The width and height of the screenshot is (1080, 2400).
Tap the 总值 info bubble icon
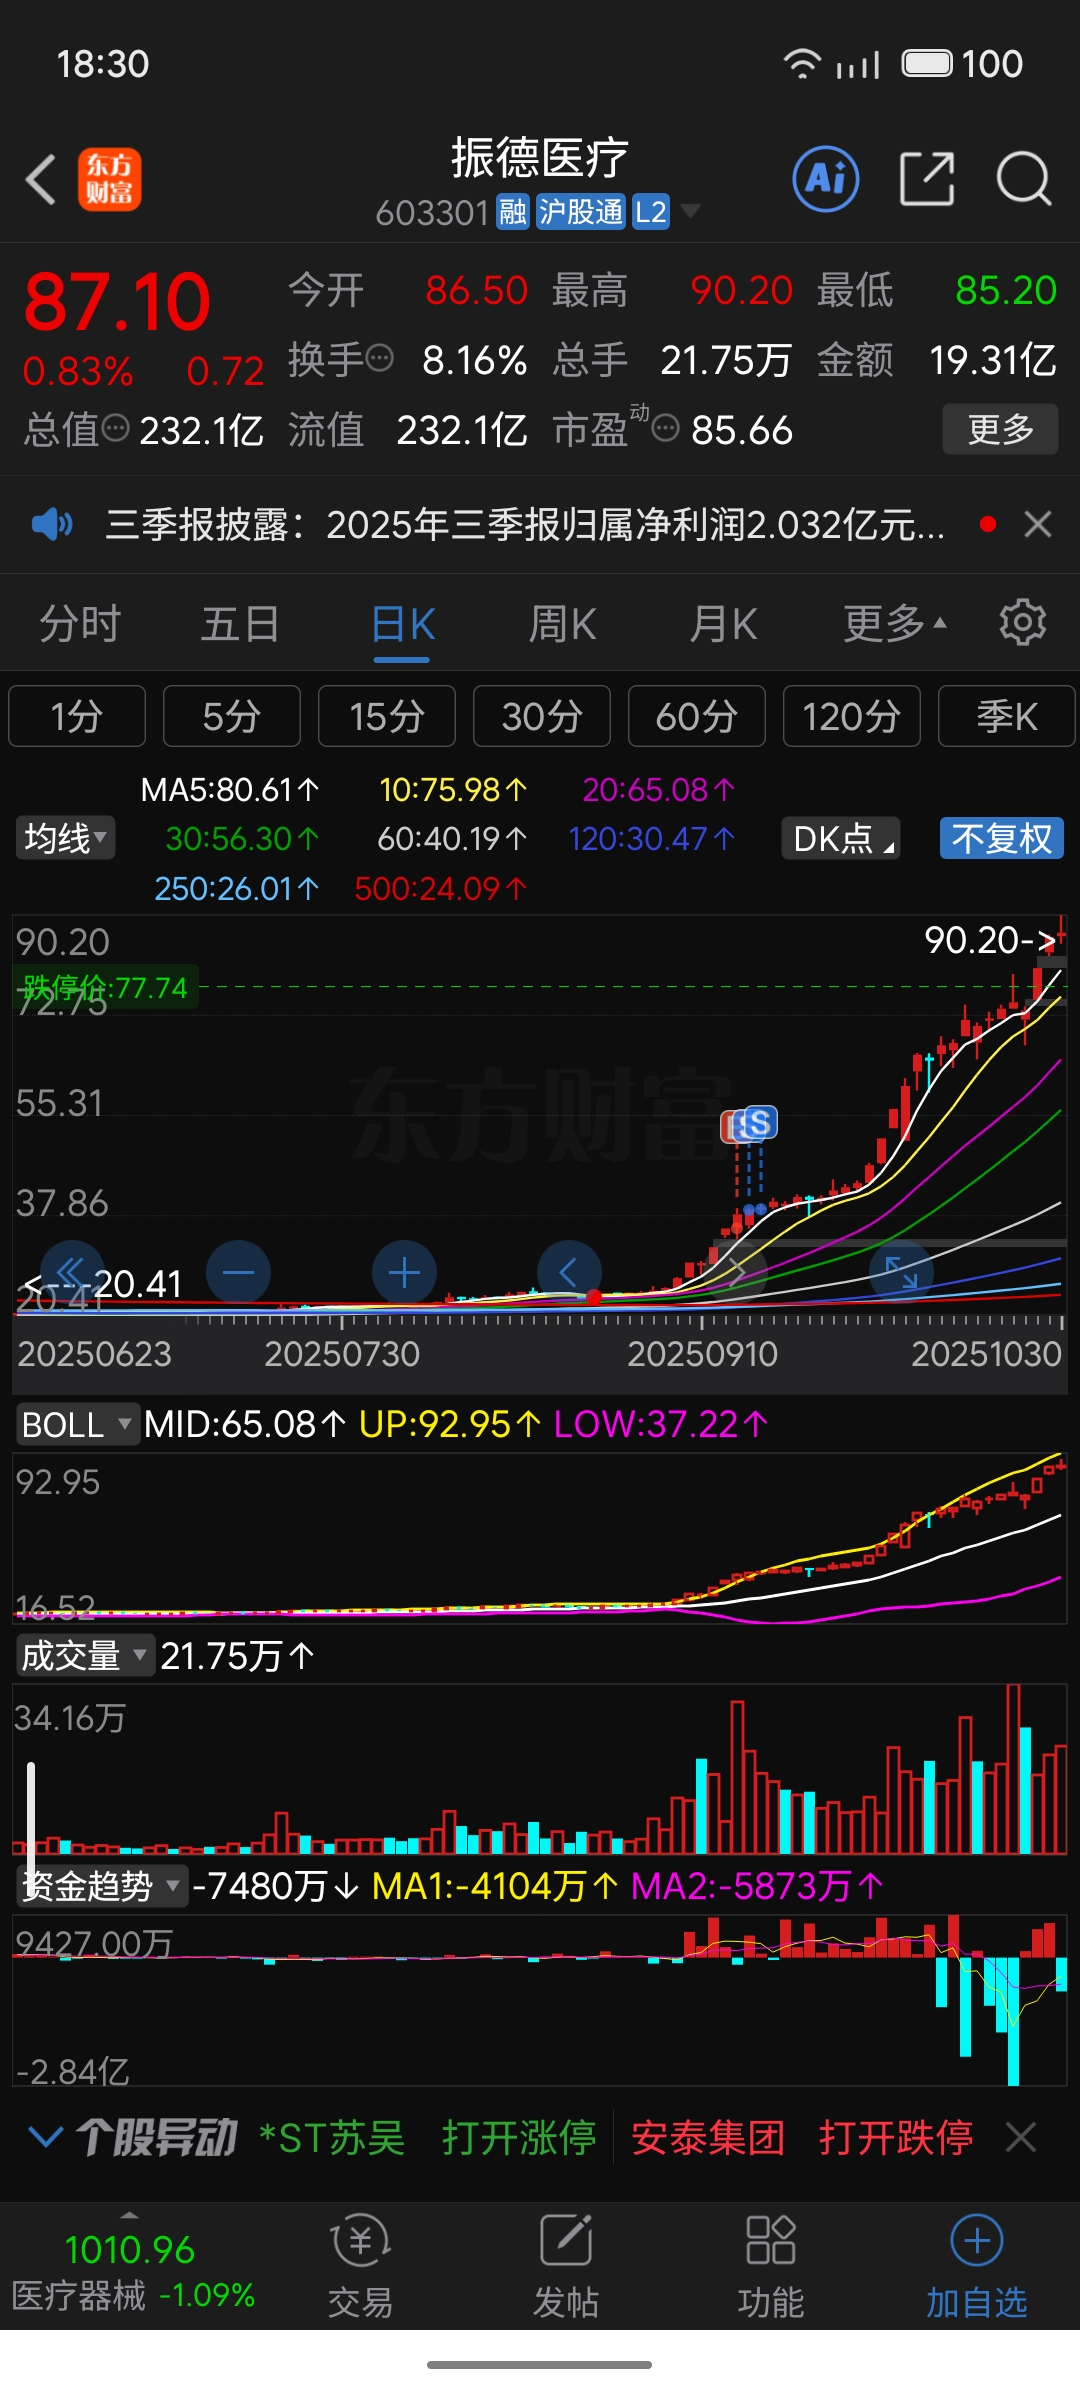pyautogui.click(x=116, y=429)
